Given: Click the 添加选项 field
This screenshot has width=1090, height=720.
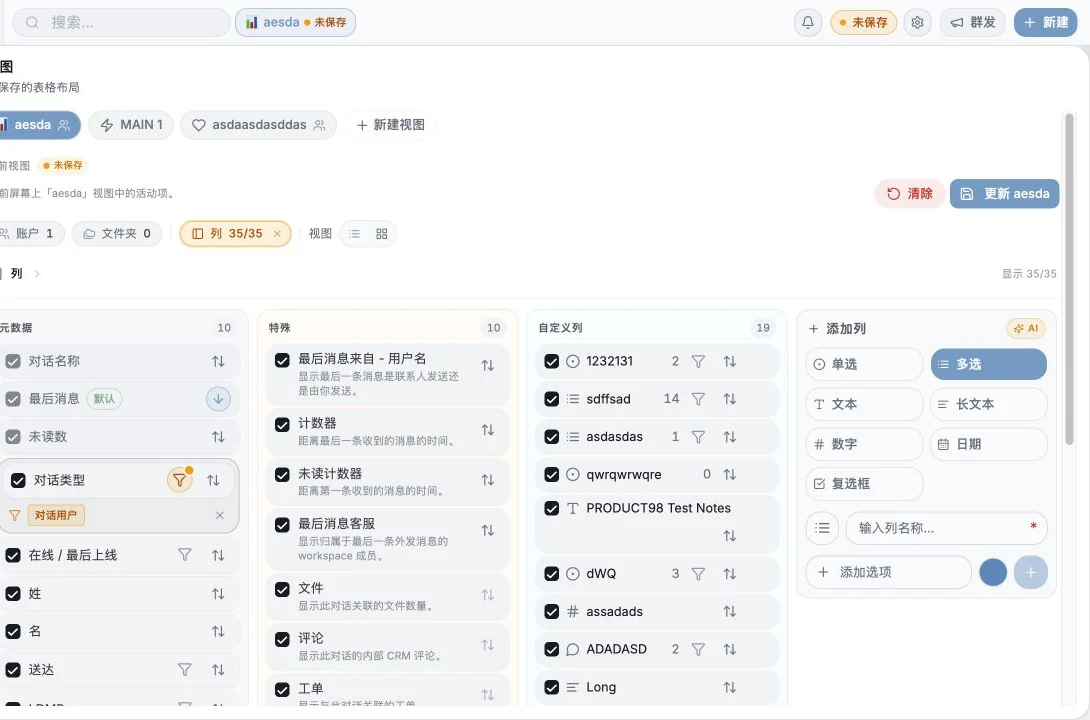Looking at the screenshot, I should (x=888, y=573).
